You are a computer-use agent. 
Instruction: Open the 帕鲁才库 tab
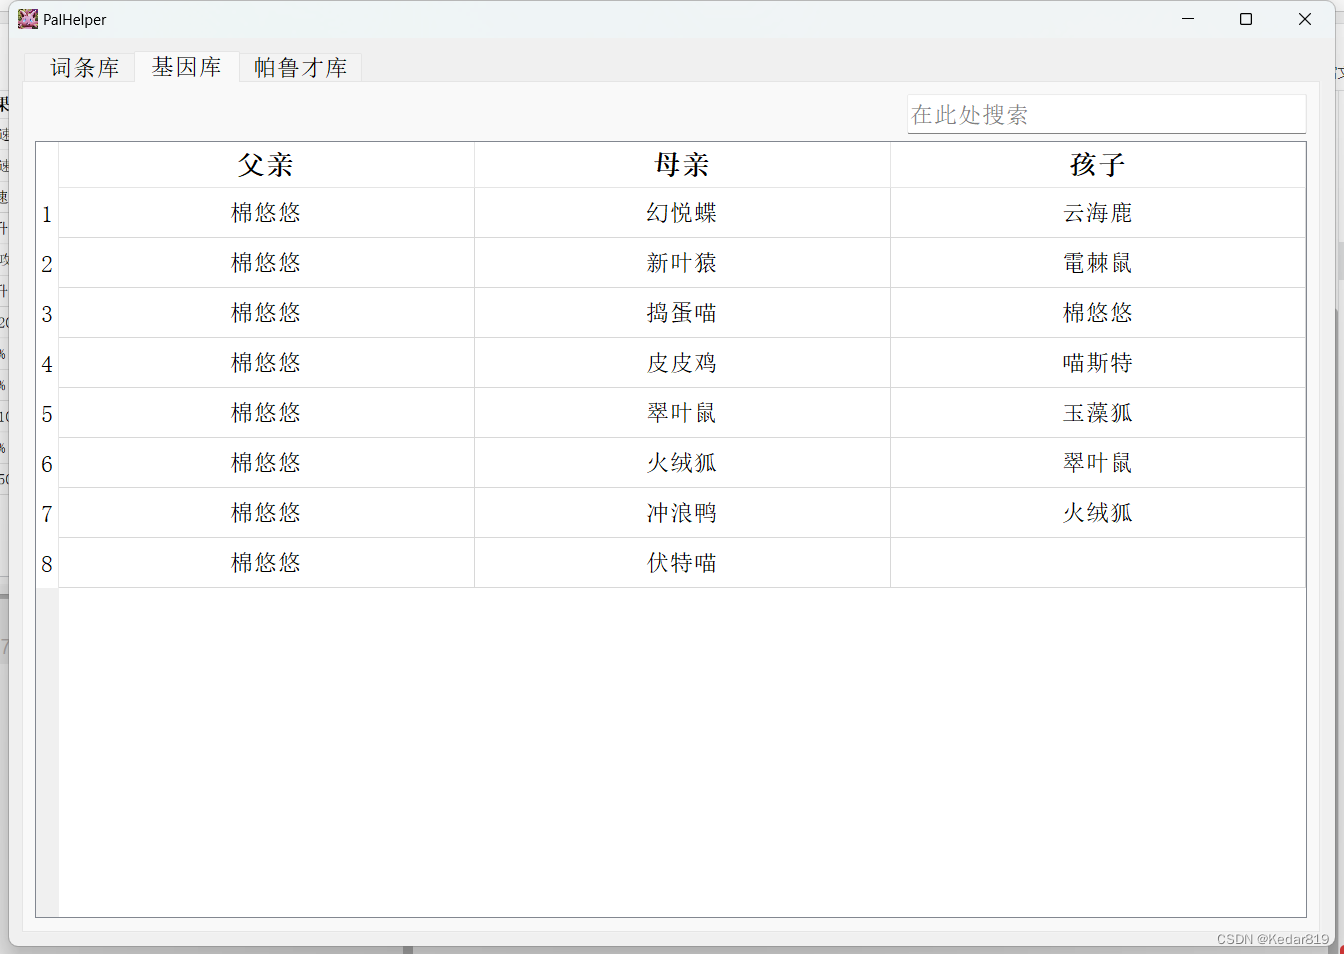pos(300,67)
